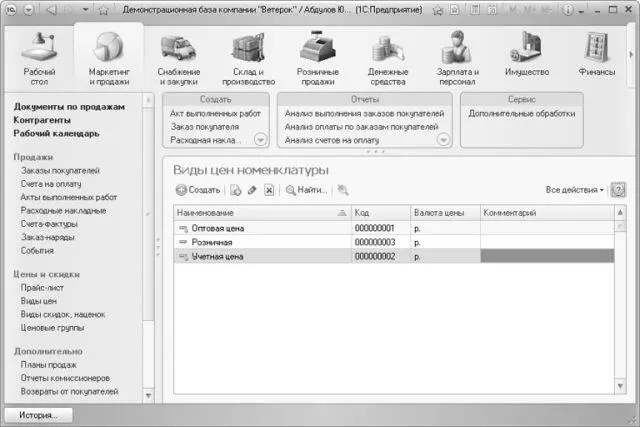Open Ценовые группы in navigation panel
Image resolution: width=640 pixels, height=427 pixels.
(52, 328)
